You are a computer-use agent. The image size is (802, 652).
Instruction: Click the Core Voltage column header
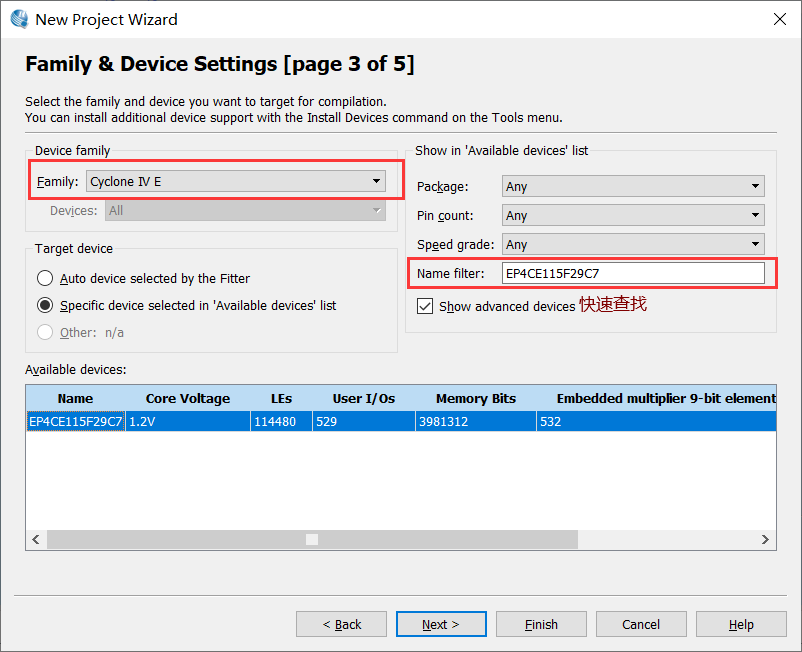tap(188, 398)
